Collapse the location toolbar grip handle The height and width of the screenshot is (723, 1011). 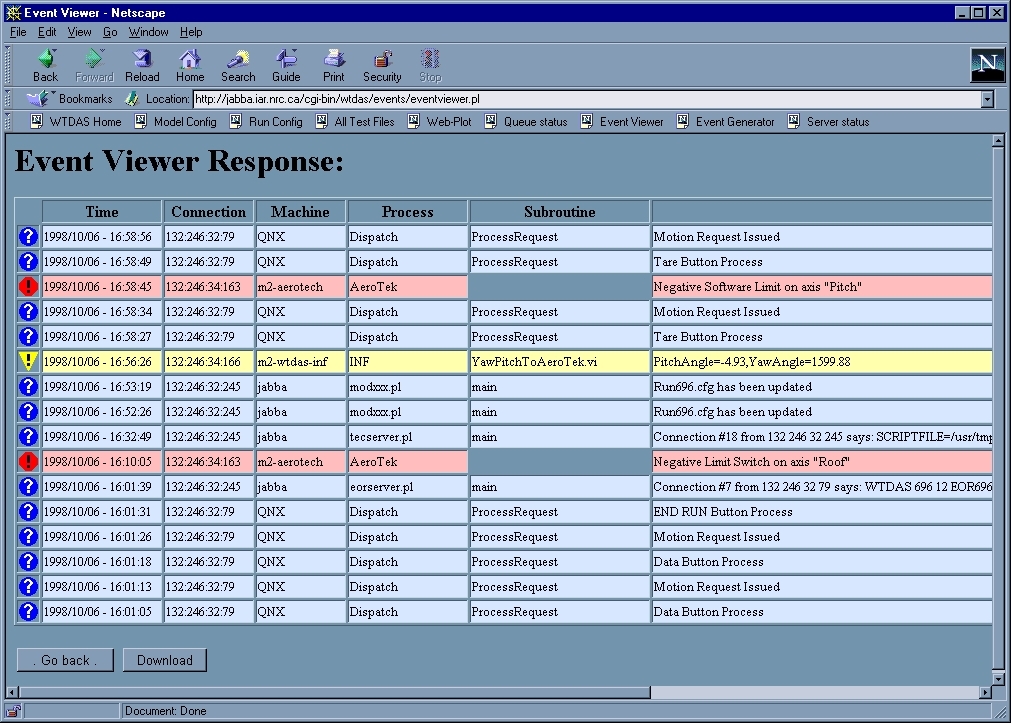point(8,99)
